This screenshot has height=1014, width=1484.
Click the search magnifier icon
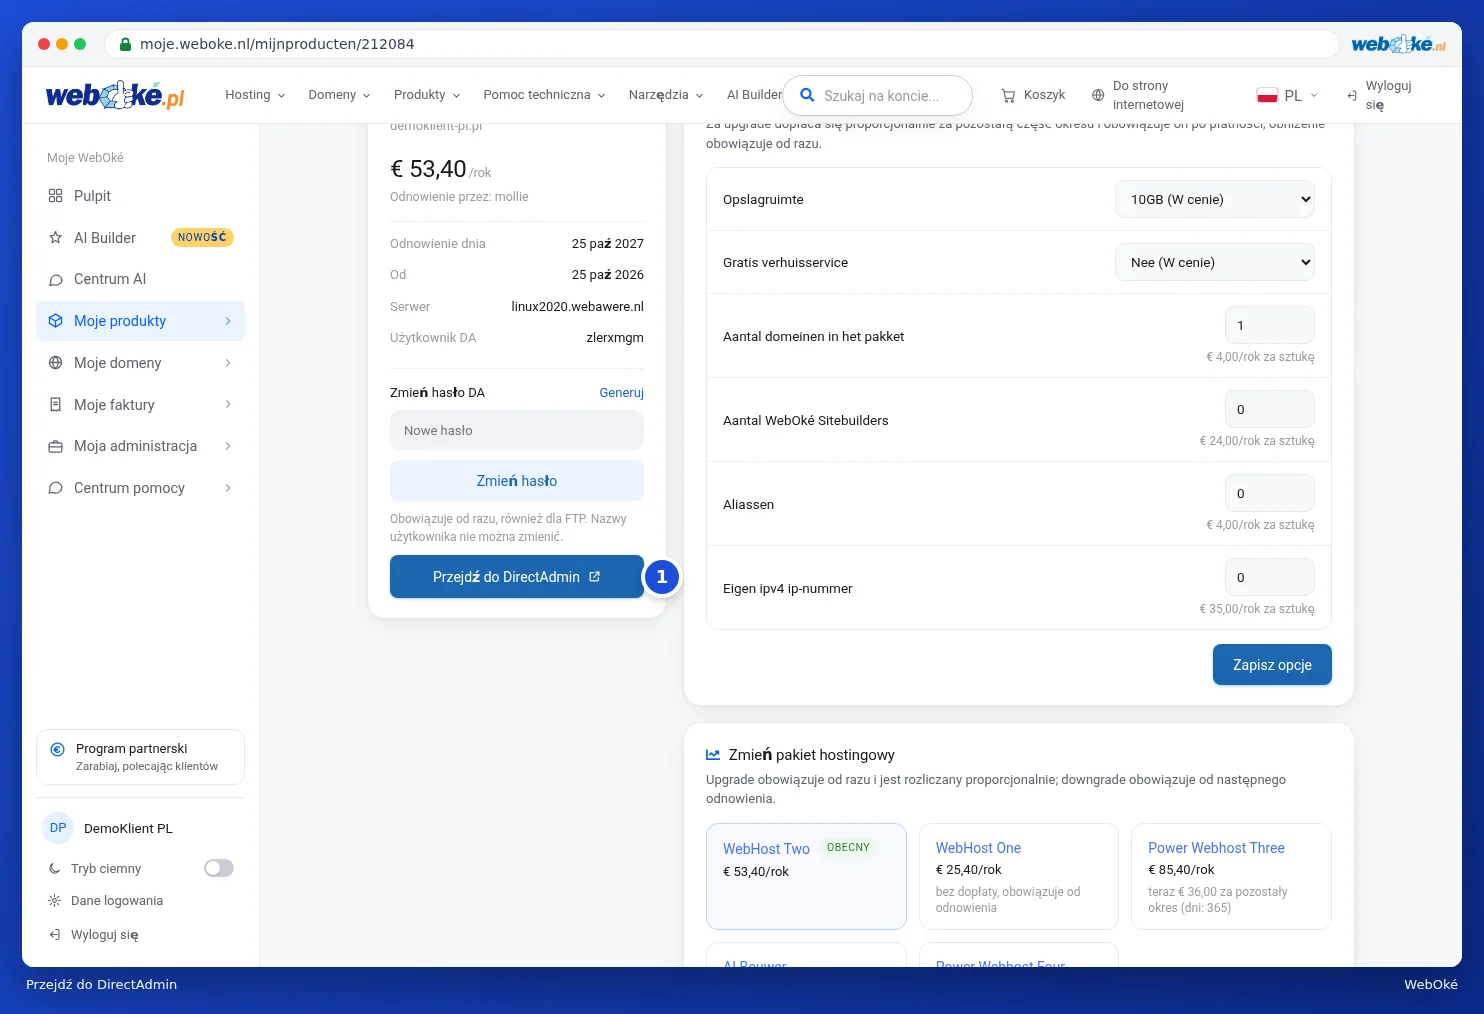[x=807, y=95]
